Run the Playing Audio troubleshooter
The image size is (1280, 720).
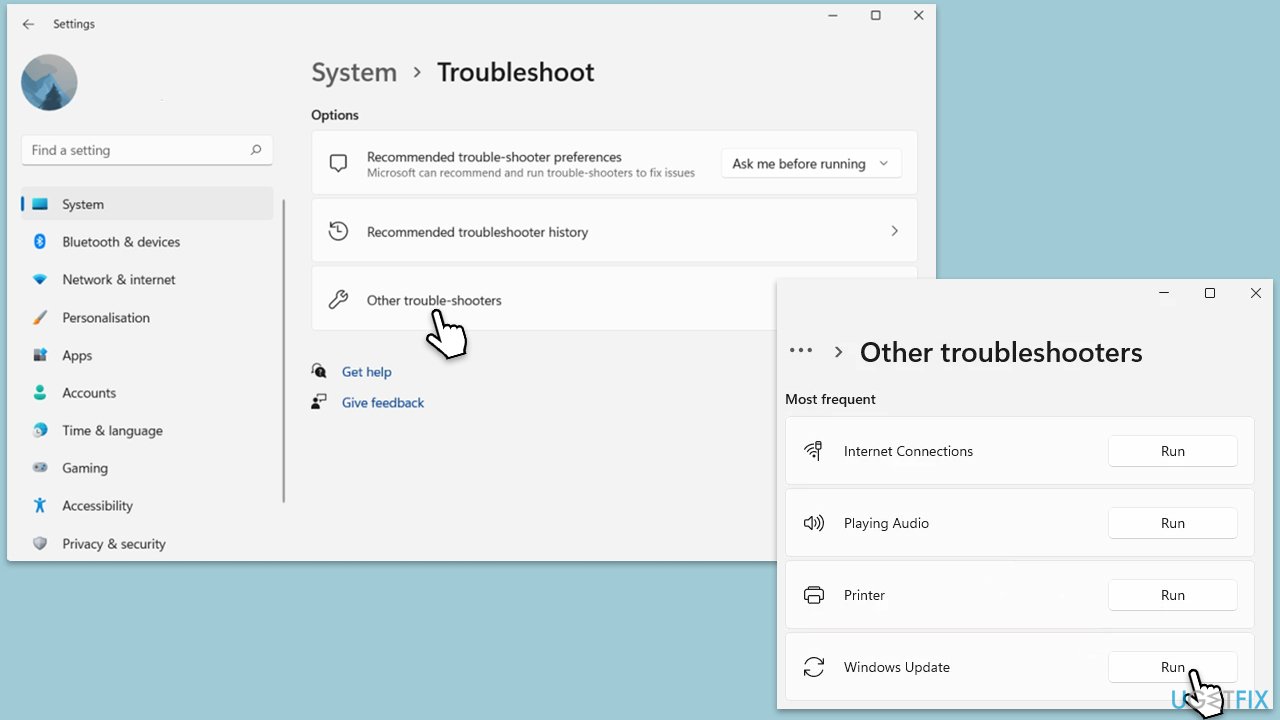[x=1172, y=523]
